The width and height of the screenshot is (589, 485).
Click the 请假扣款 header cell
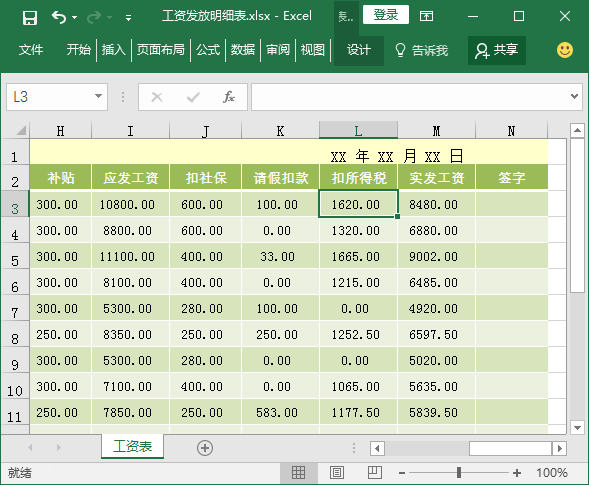(280, 177)
